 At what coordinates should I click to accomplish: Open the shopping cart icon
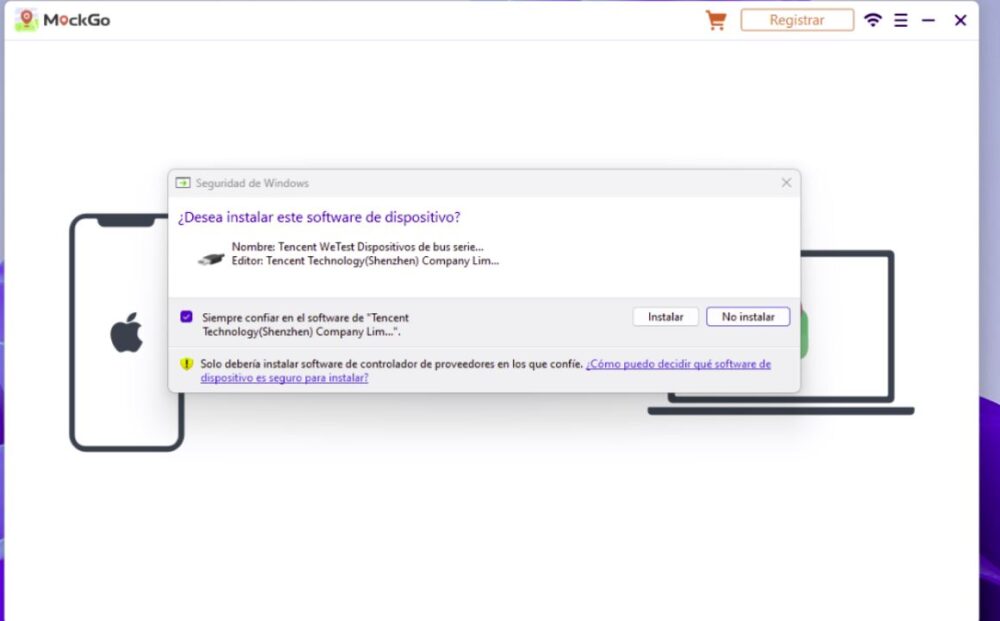tap(716, 20)
